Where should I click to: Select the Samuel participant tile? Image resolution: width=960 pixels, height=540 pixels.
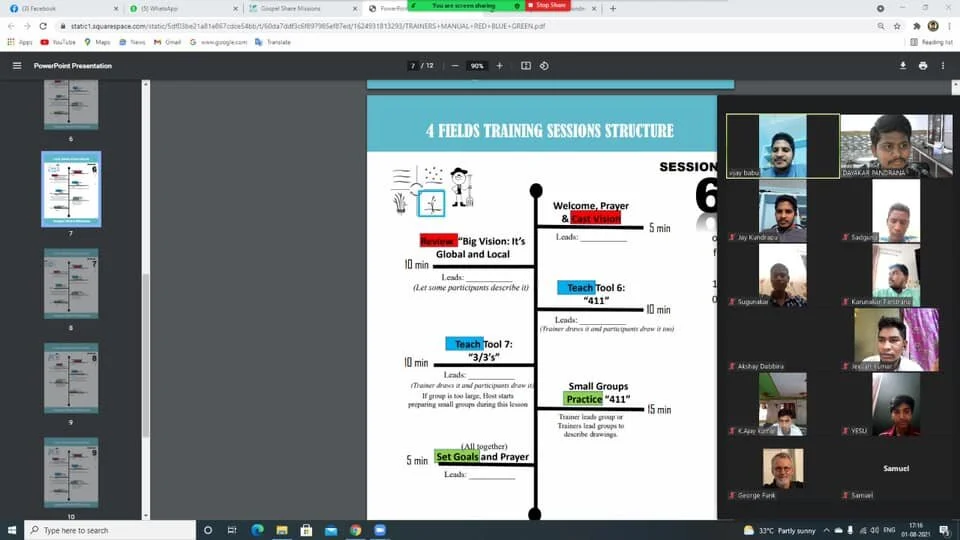click(896, 469)
